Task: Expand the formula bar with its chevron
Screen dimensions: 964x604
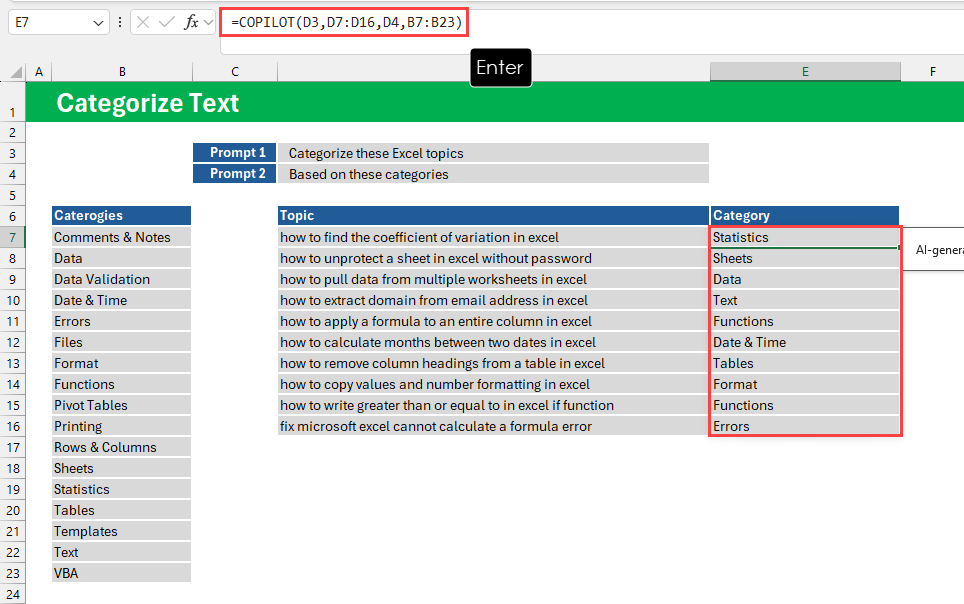Action: (207, 21)
